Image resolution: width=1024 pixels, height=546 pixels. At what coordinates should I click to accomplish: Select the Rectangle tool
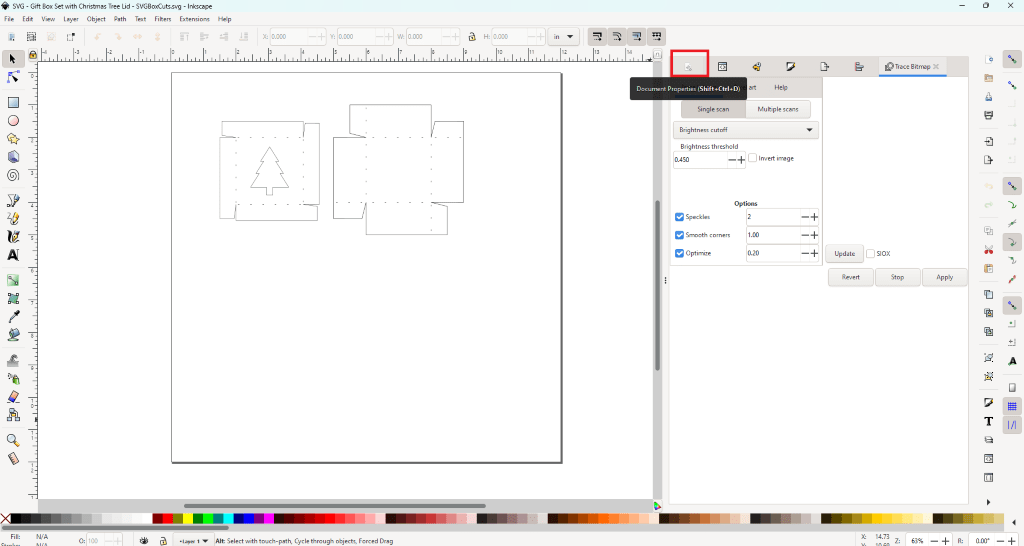[13, 102]
